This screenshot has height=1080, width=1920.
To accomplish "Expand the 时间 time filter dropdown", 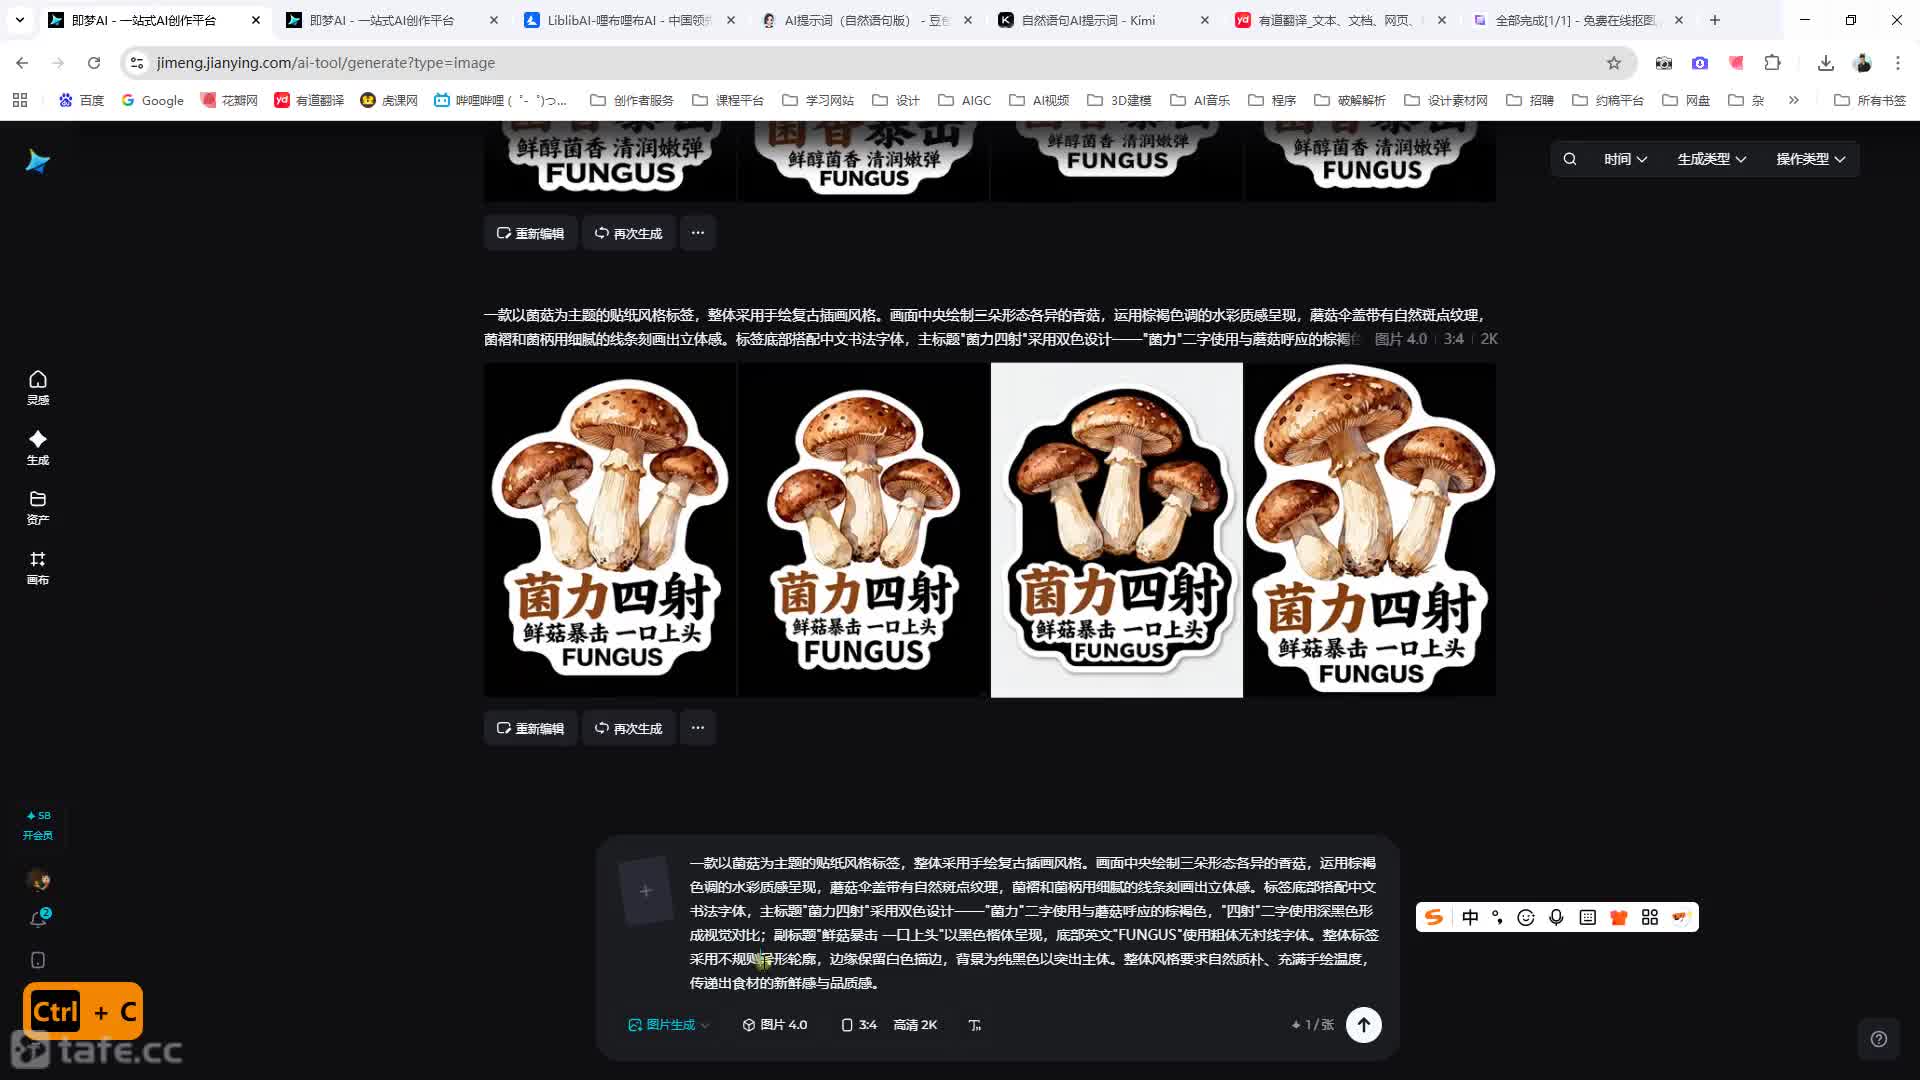I will [1625, 159].
